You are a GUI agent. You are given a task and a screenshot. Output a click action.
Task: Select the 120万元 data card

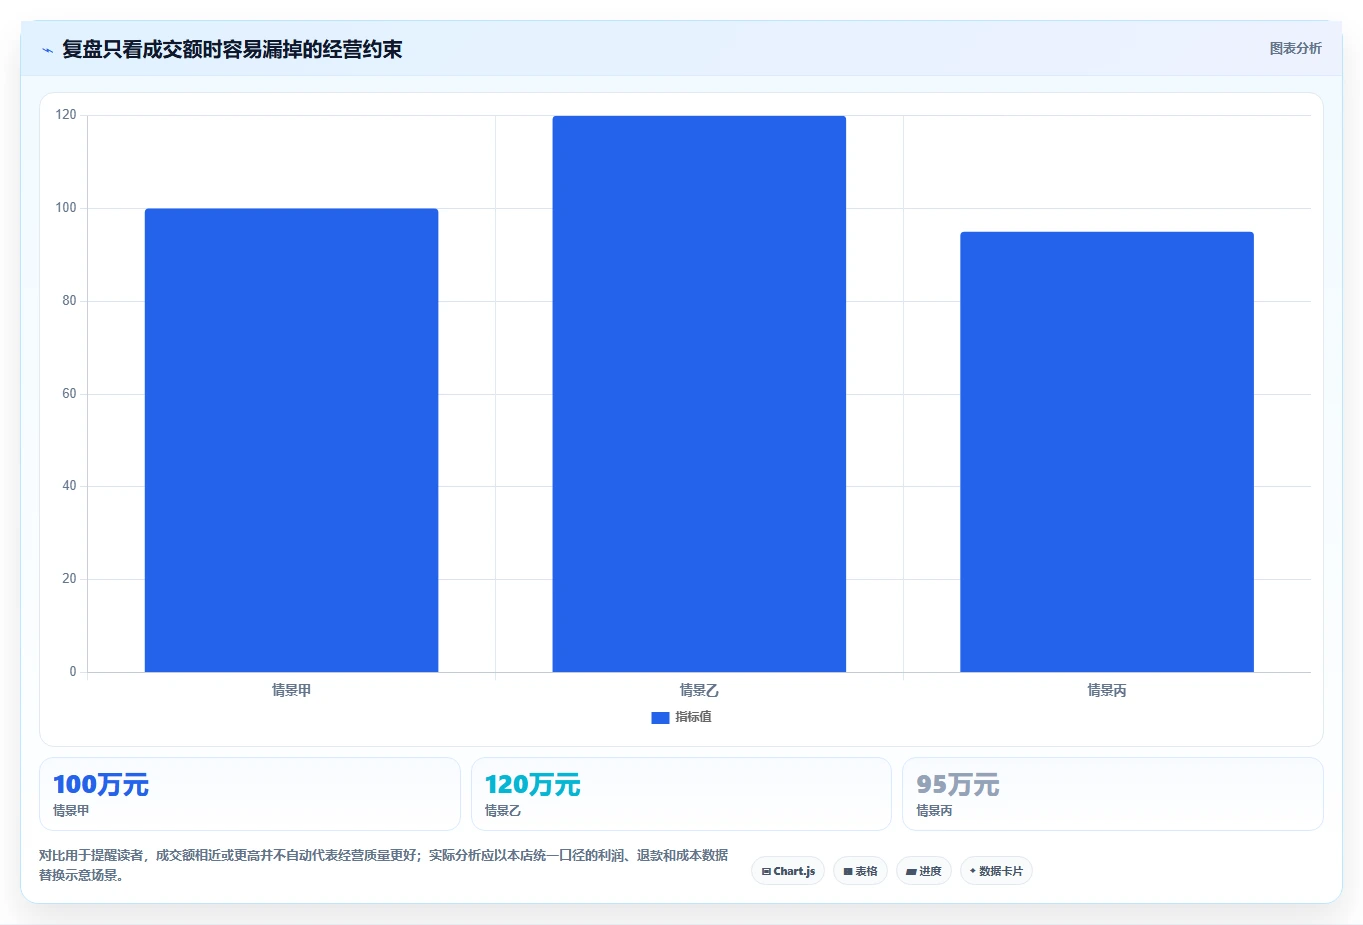pyautogui.click(x=681, y=794)
